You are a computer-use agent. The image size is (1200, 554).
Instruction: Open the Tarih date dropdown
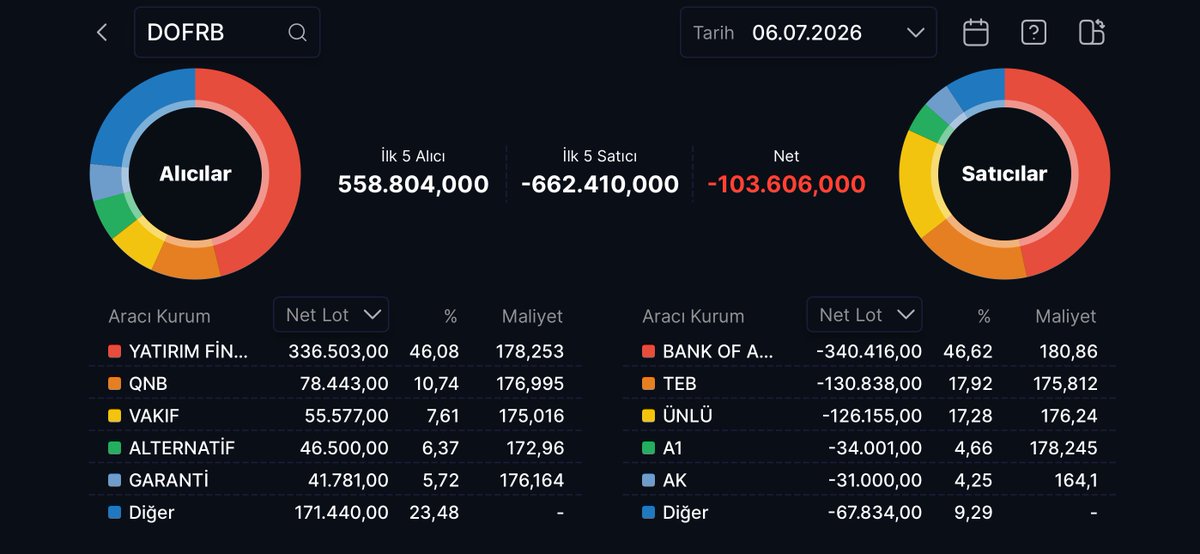[808, 33]
